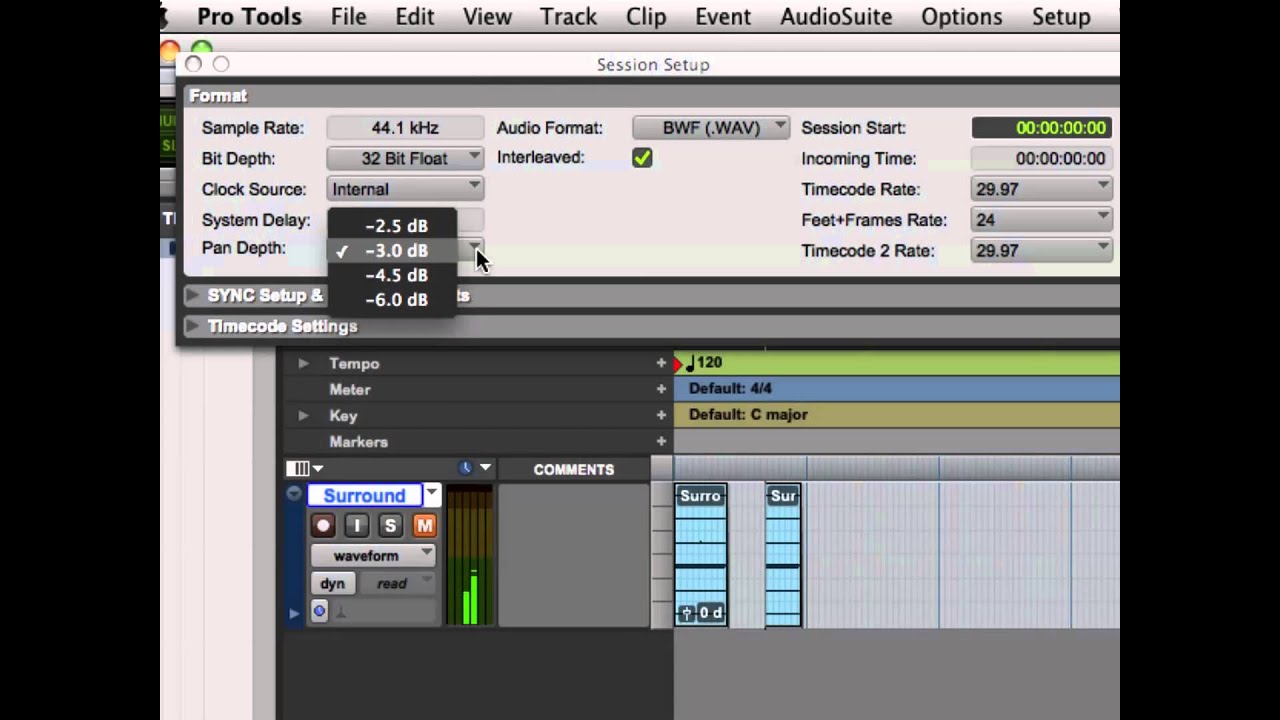This screenshot has width=1280, height=720.
Task: Uncheck the Interleaved checkbox
Action: point(642,158)
